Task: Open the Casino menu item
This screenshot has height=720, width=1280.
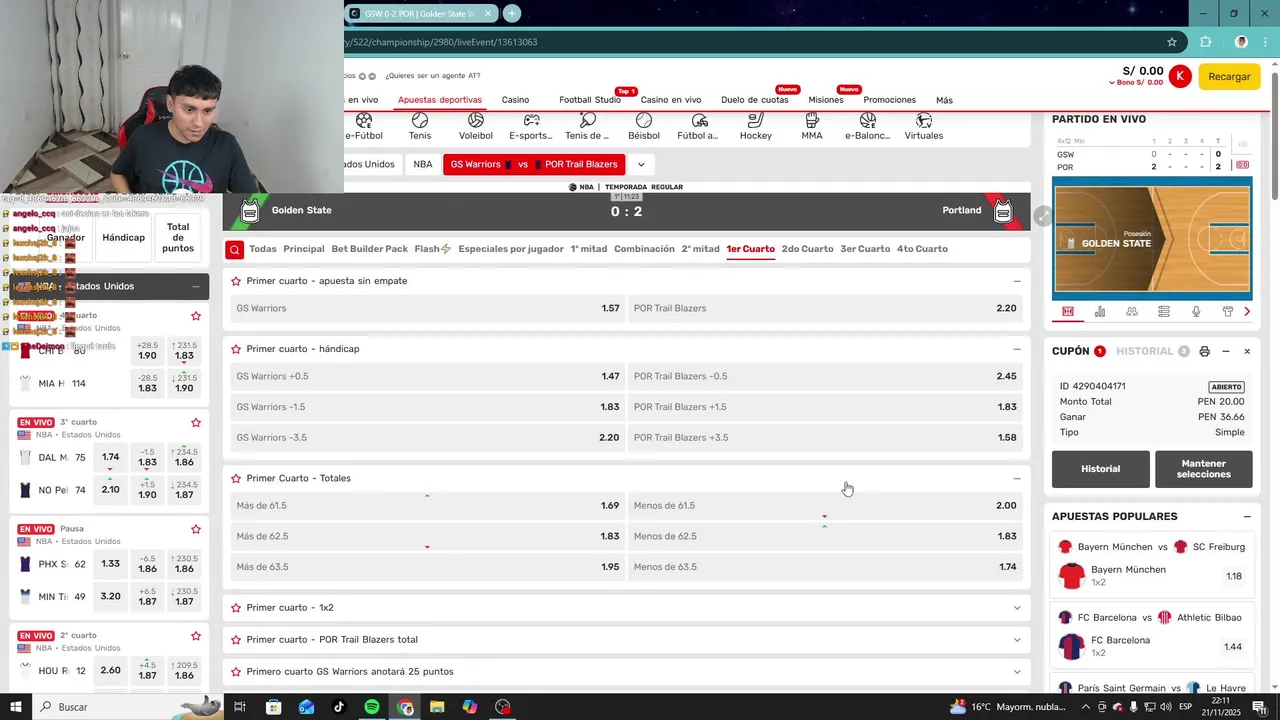Action: pyautogui.click(x=515, y=100)
